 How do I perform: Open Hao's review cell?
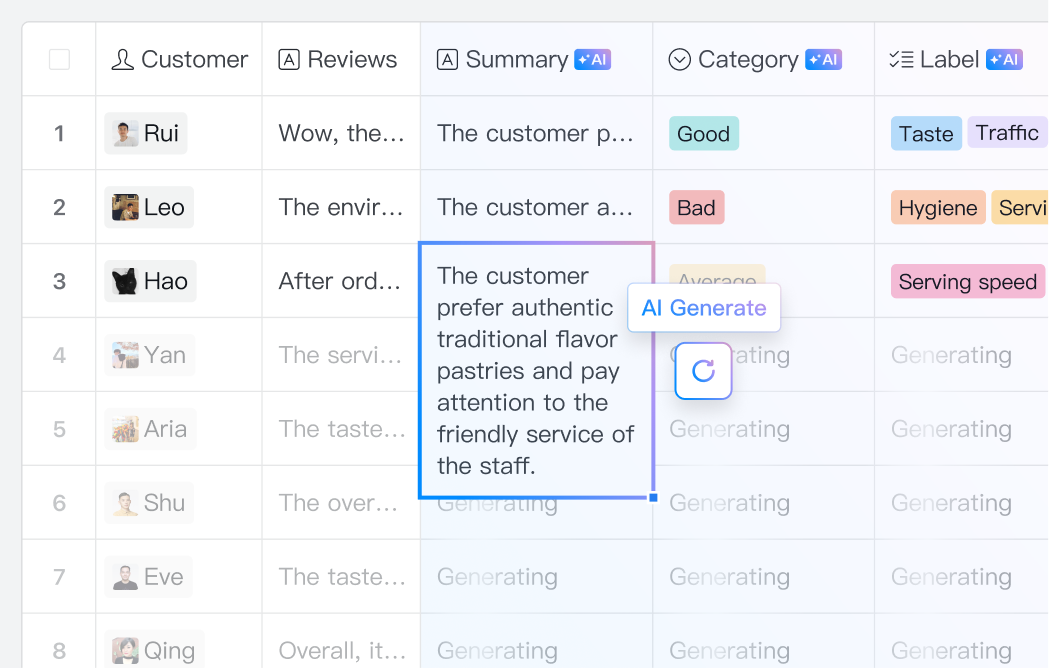point(340,282)
